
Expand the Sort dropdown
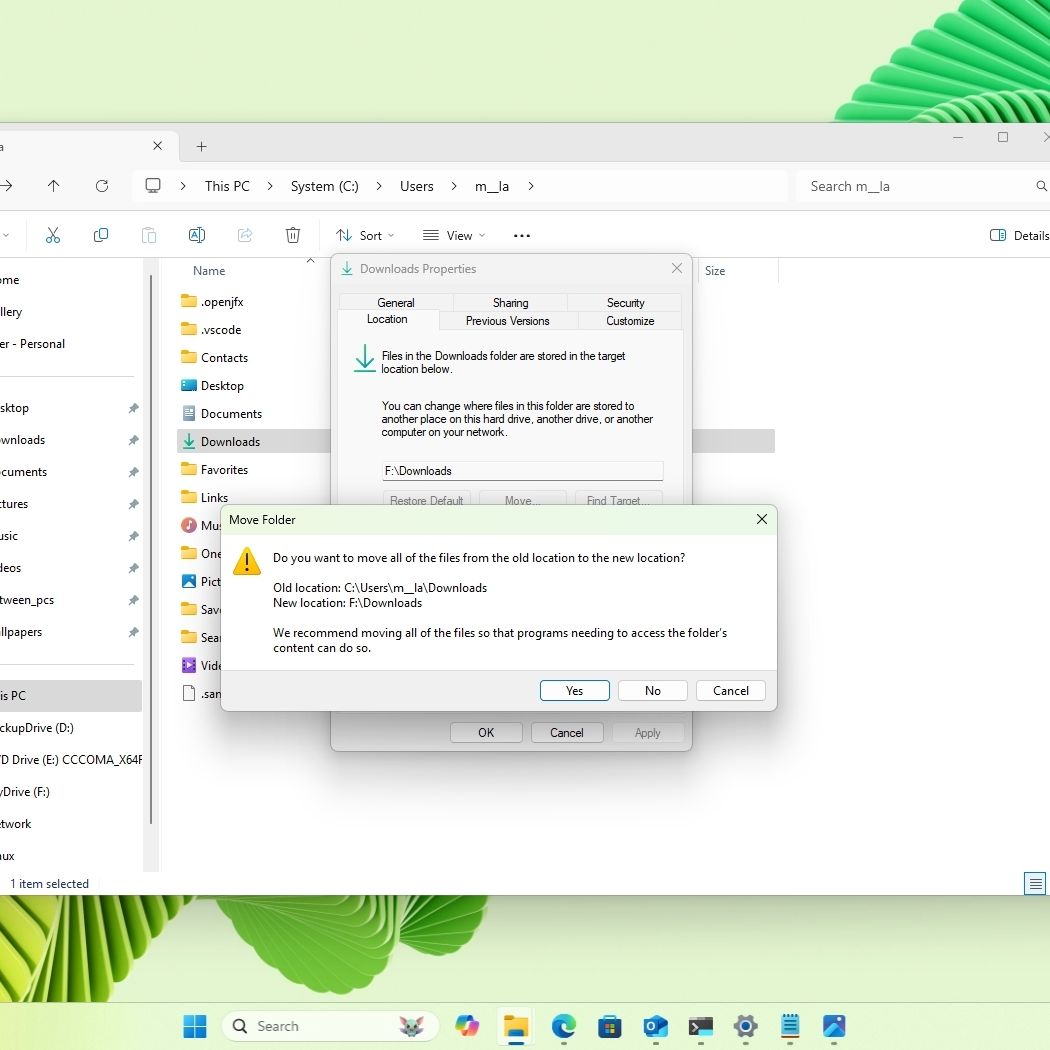click(x=366, y=236)
